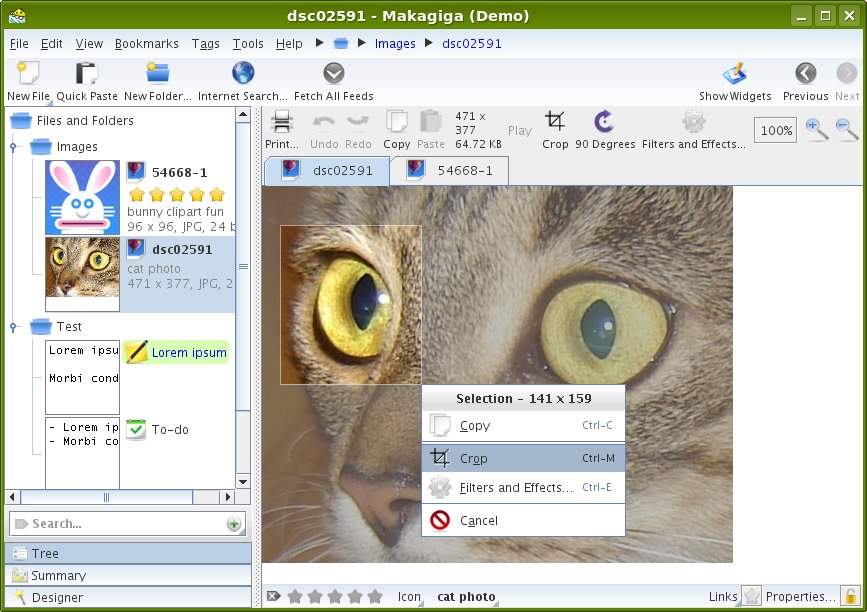867x612 pixels.
Task: Click the tree vertical scrollbar thumb
Action: pos(243,266)
